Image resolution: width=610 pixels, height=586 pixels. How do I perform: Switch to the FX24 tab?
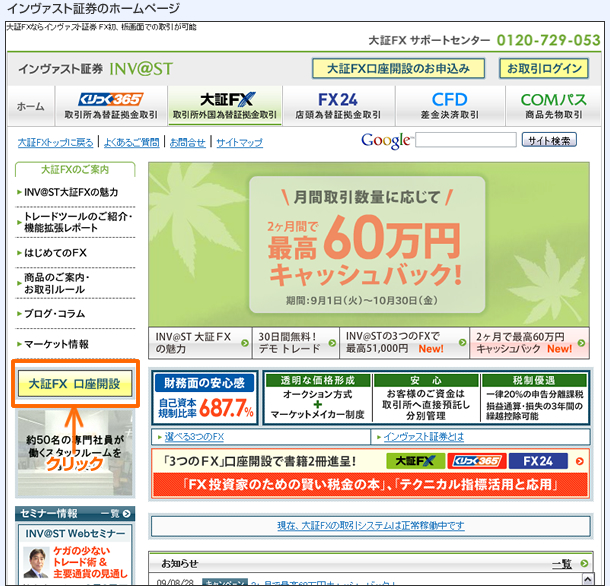pos(338,106)
